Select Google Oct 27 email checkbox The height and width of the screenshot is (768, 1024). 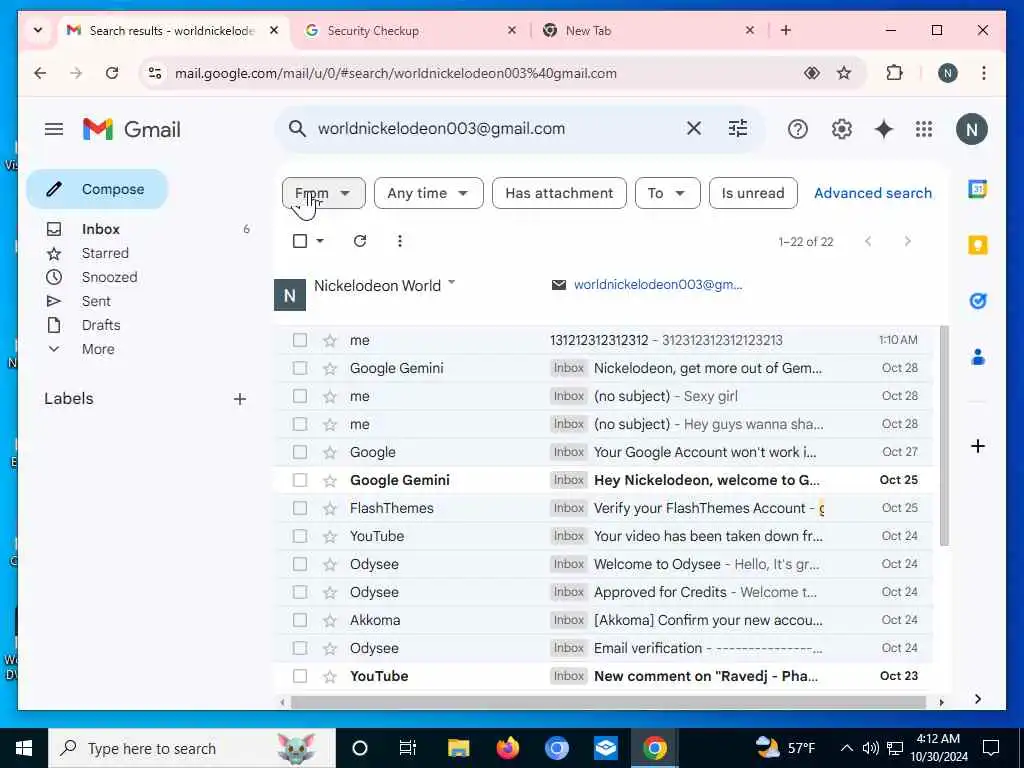coord(300,452)
